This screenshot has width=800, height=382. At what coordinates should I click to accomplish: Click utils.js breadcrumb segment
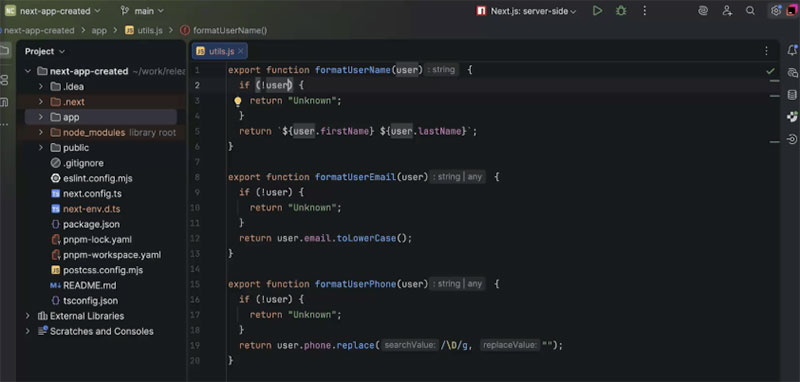tap(144, 31)
